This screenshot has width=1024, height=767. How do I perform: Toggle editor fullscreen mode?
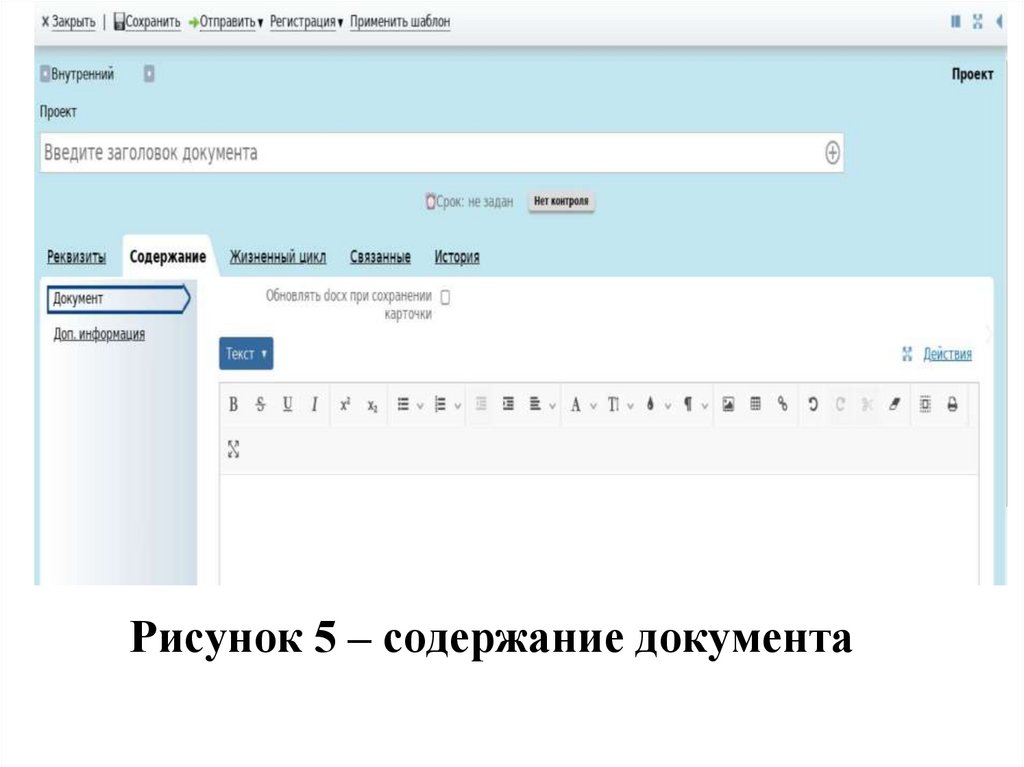pyautogui.click(x=234, y=449)
